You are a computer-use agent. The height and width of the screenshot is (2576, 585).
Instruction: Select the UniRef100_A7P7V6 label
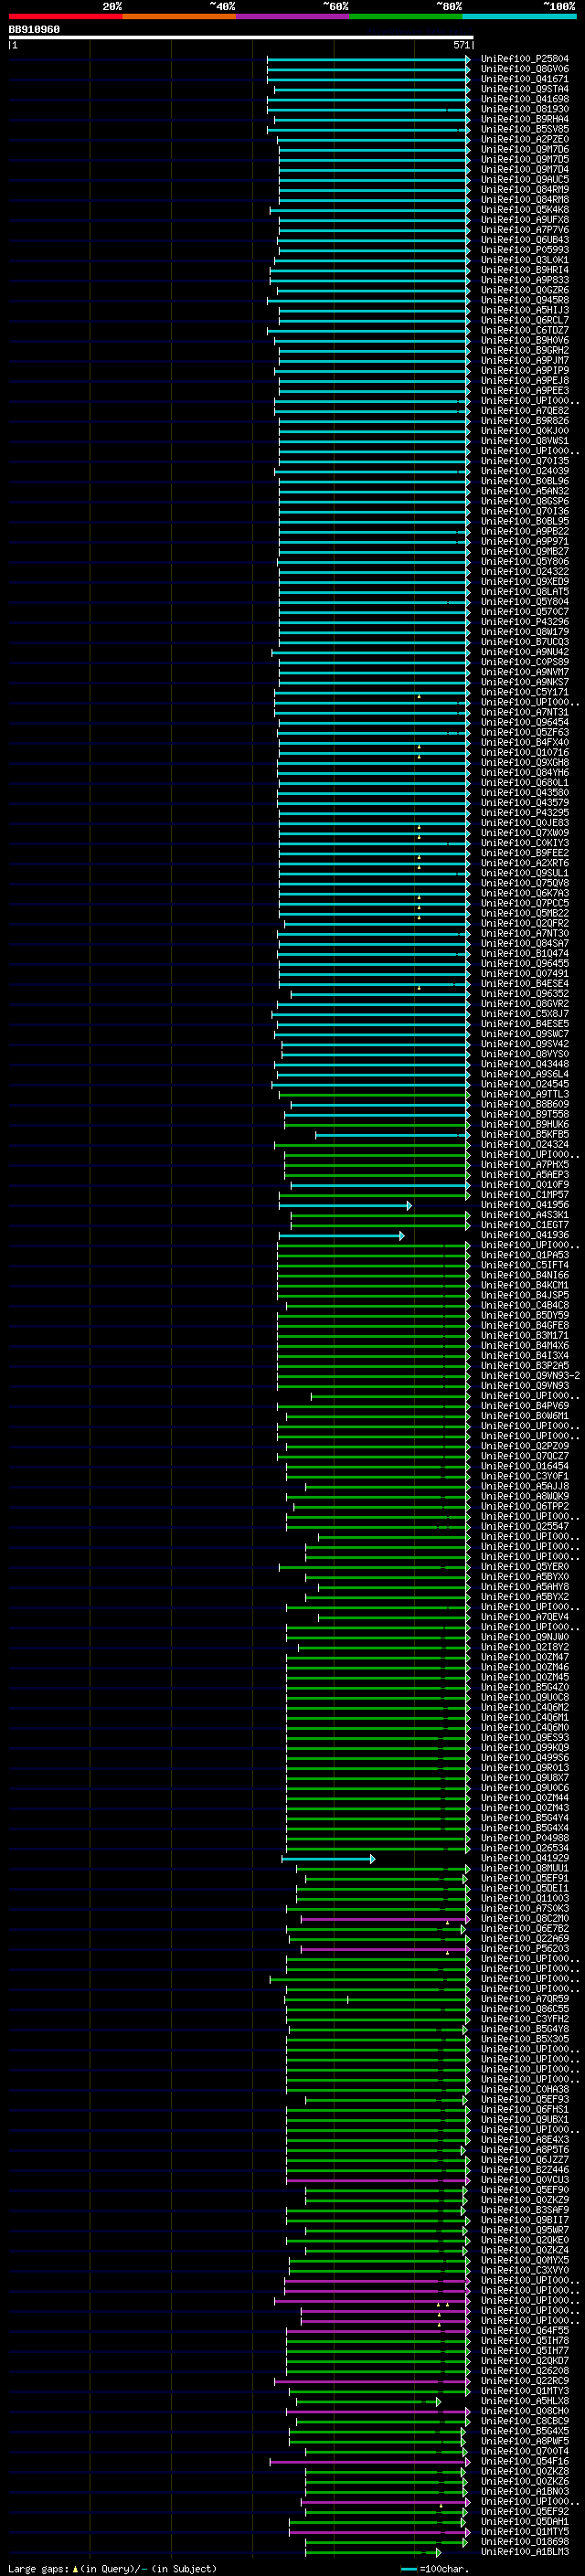pyautogui.click(x=525, y=230)
